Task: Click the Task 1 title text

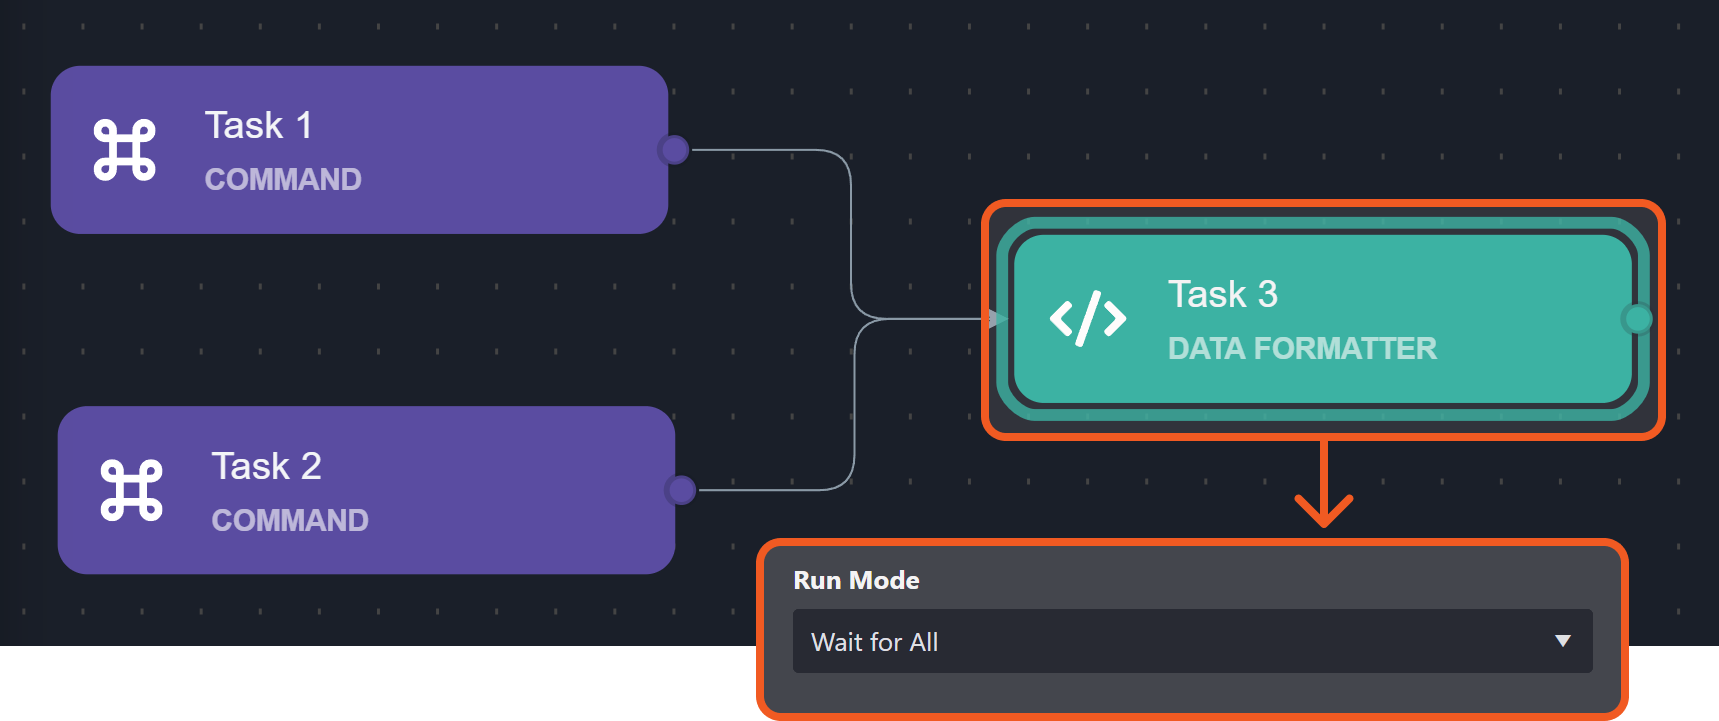Action: [x=259, y=126]
